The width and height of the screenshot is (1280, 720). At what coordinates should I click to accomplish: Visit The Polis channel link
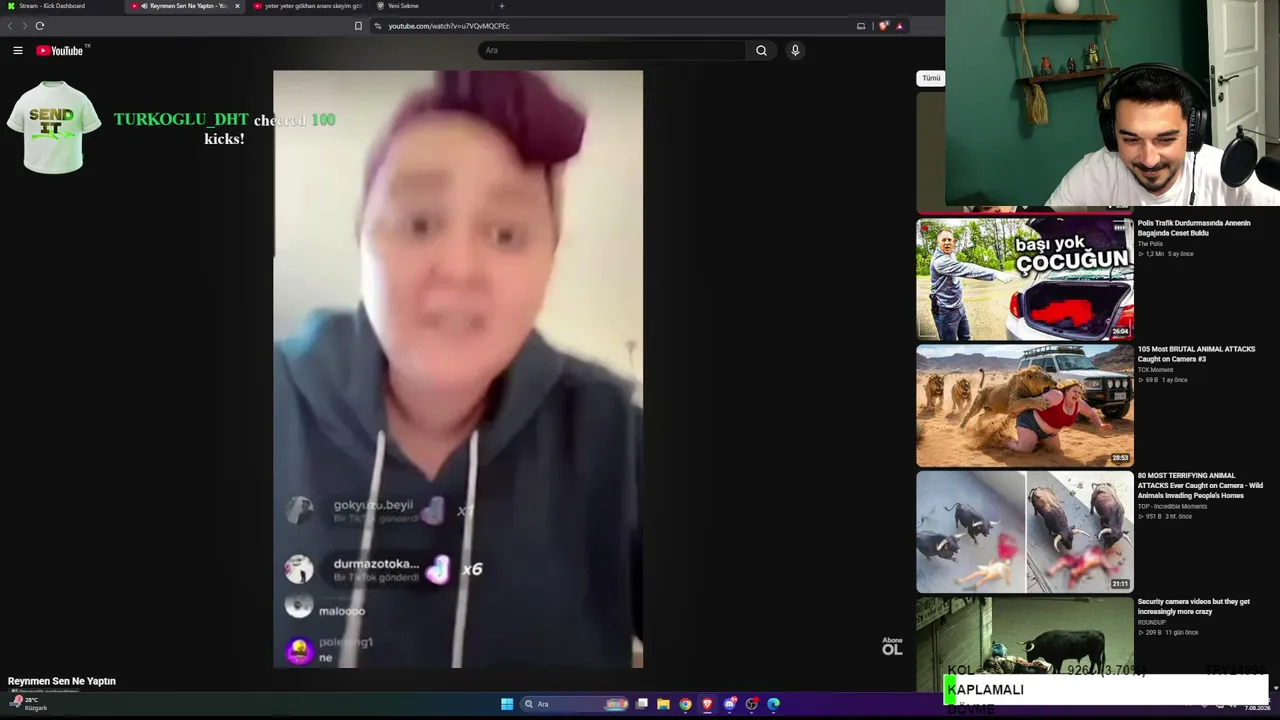1150,244
